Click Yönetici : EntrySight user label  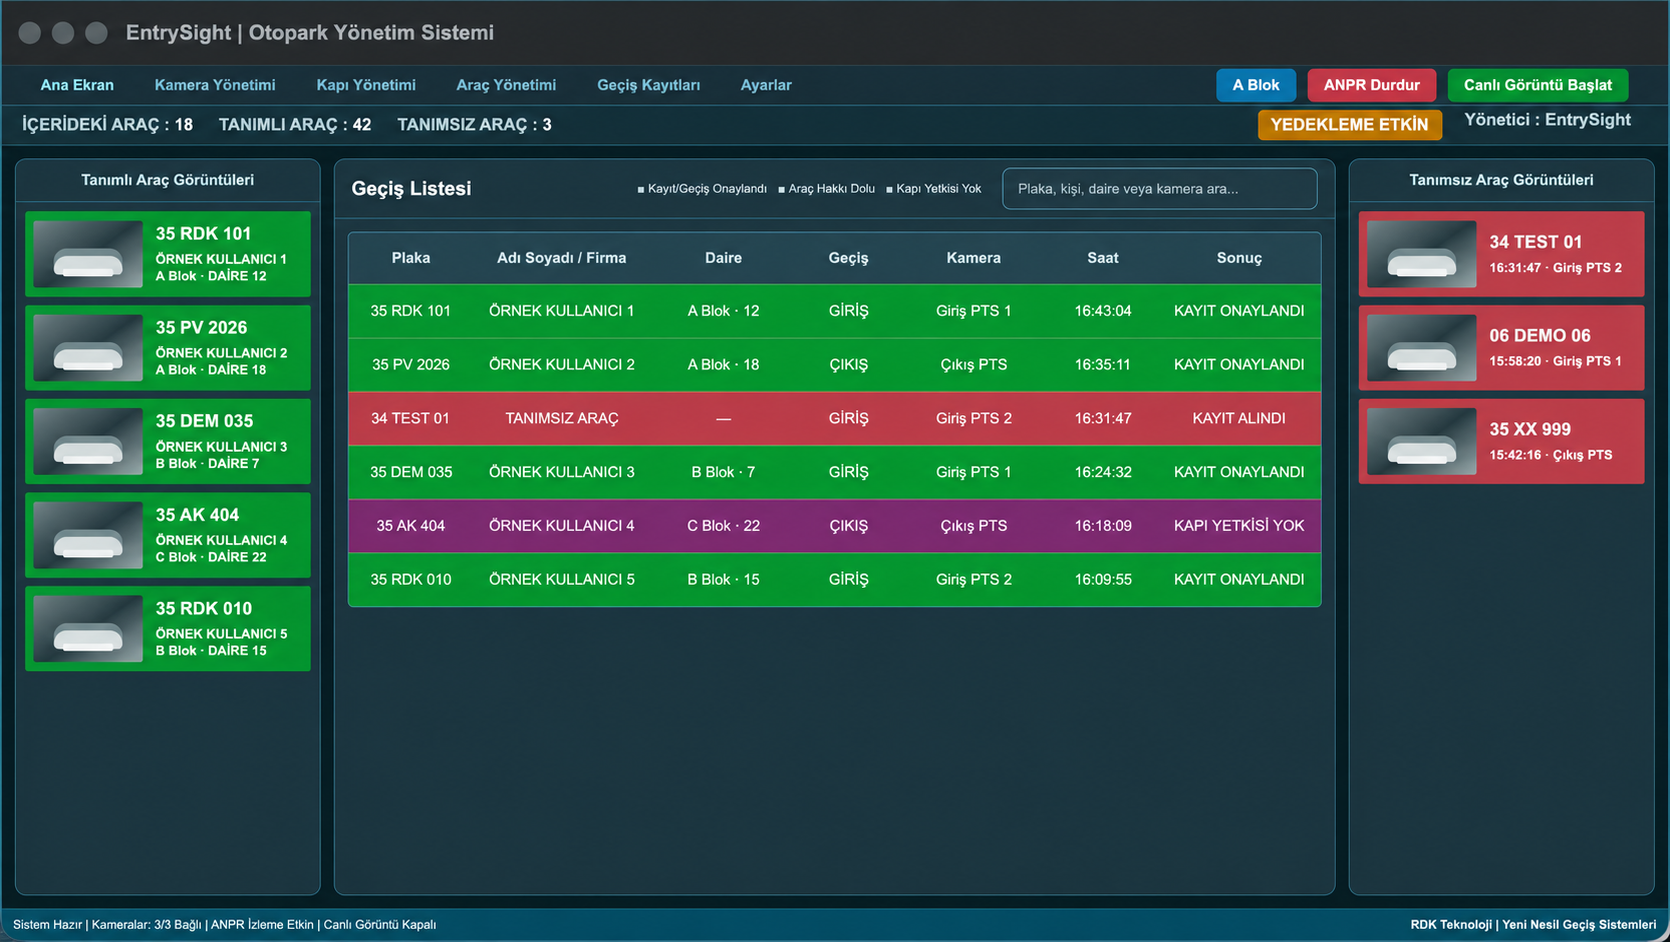1547,120
